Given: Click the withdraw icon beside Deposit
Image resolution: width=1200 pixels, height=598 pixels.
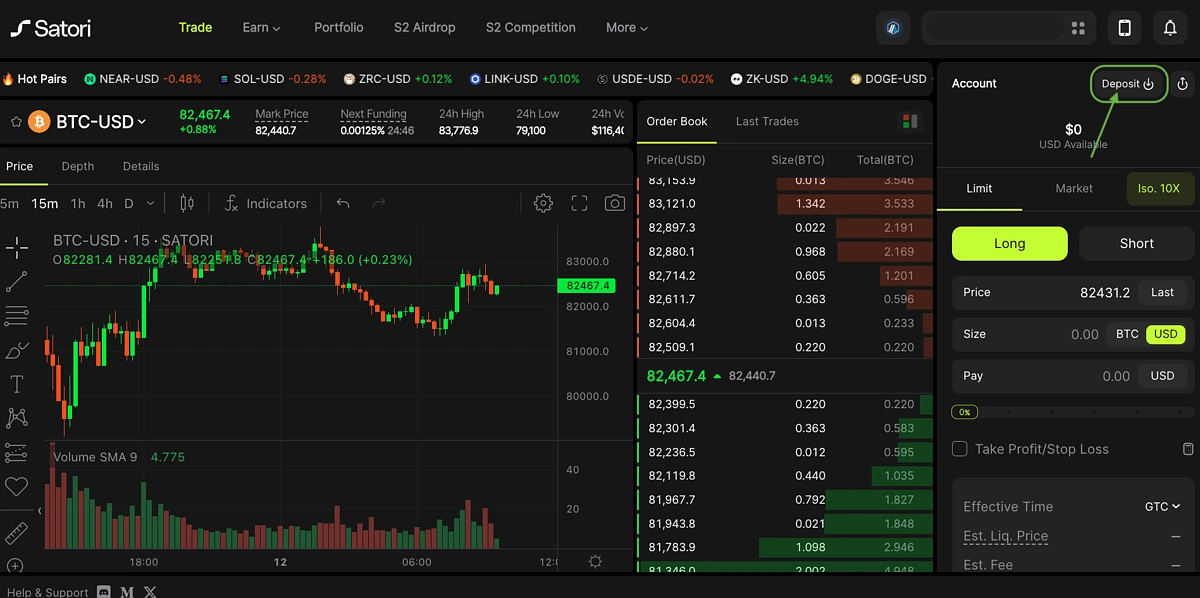Looking at the screenshot, I should 1183,84.
